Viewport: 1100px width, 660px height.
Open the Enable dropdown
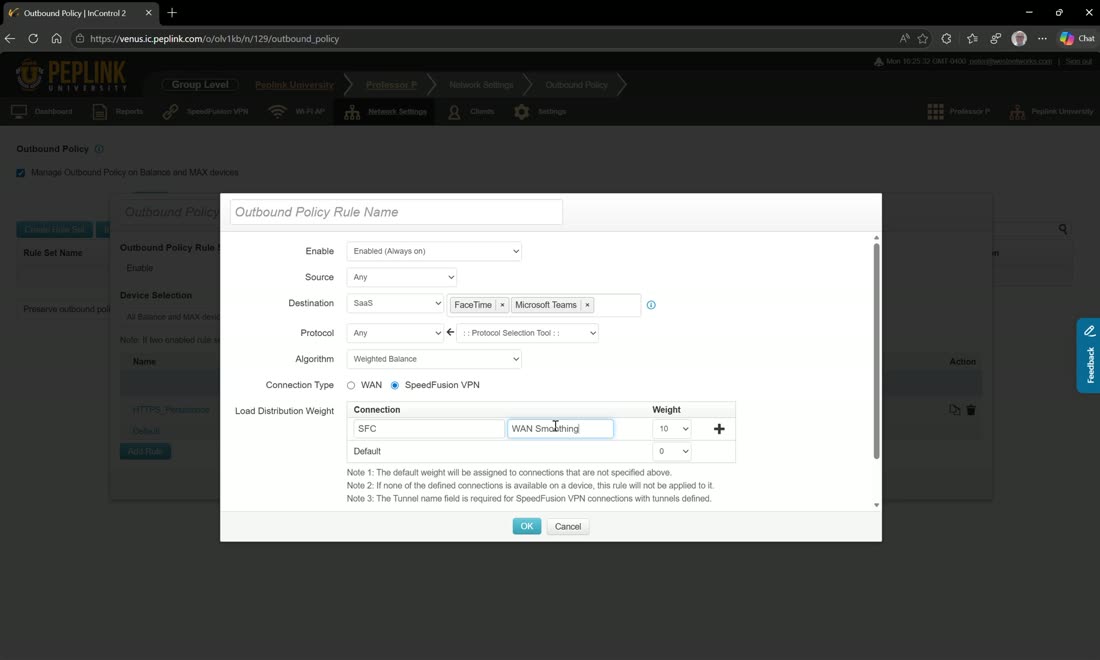(434, 251)
